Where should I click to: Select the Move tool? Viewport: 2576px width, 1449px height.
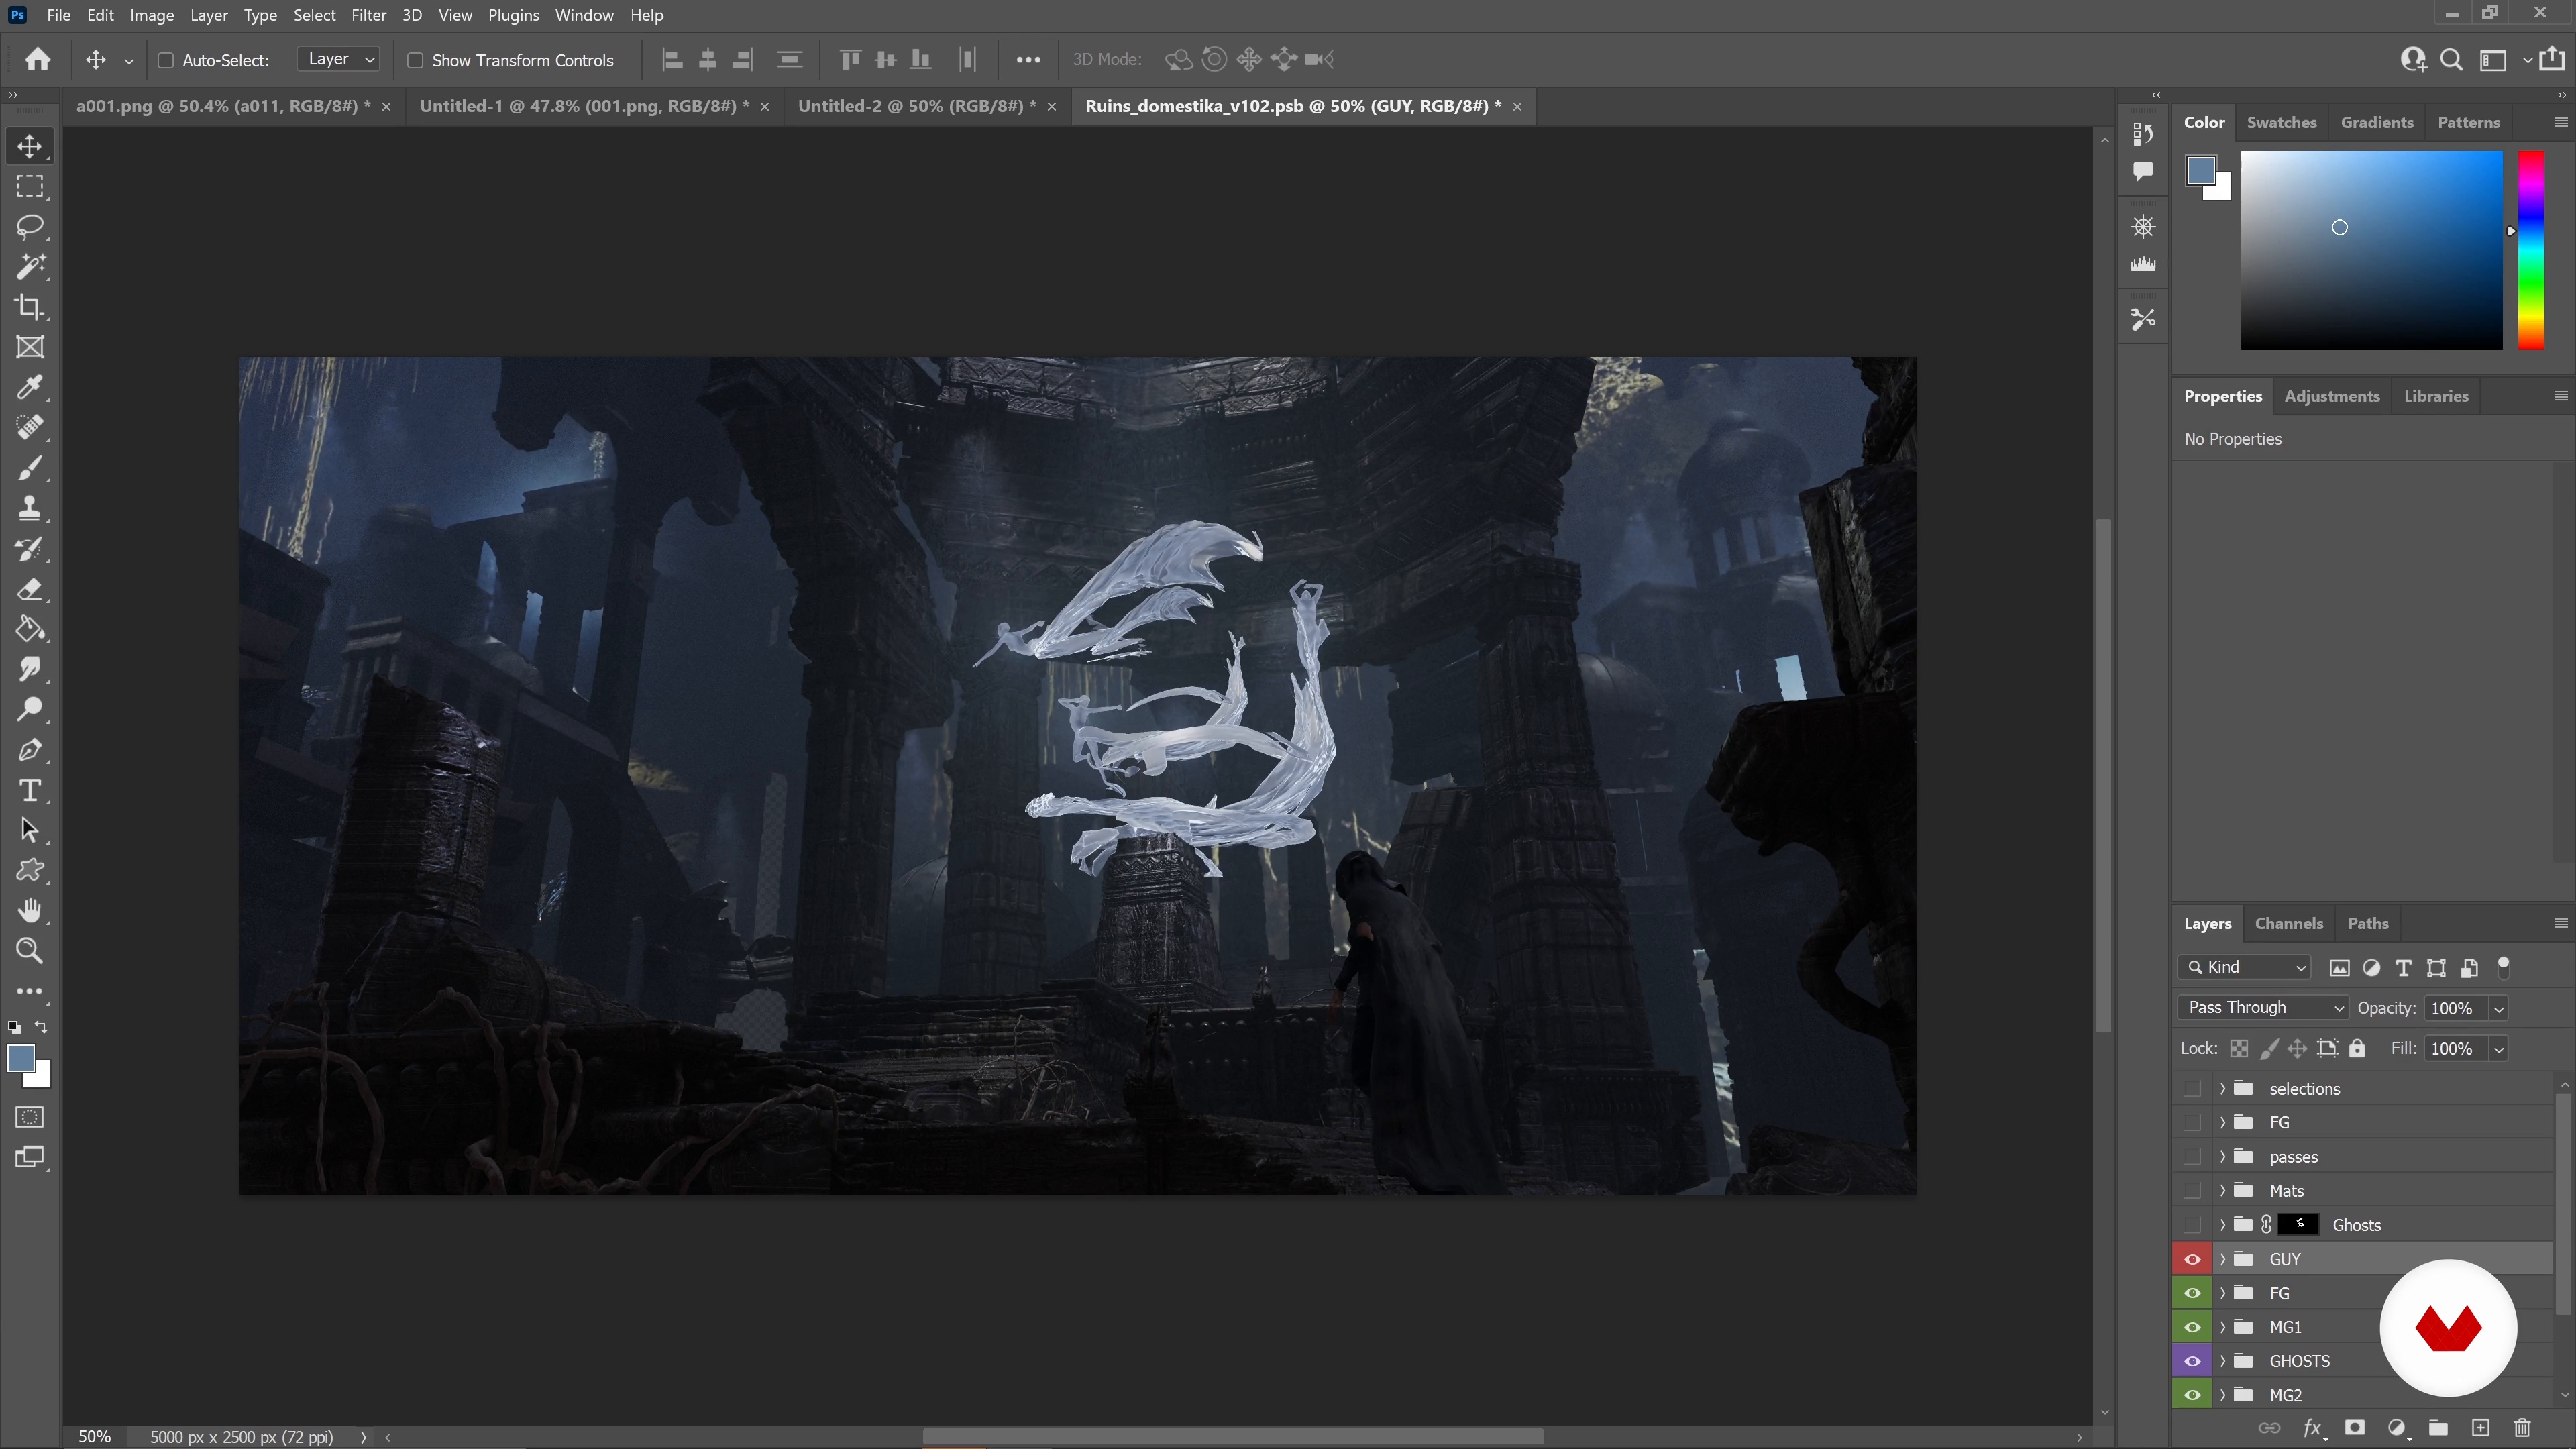pyautogui.click(x=30, y=146)
